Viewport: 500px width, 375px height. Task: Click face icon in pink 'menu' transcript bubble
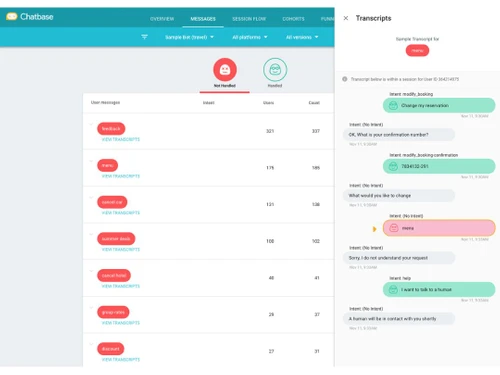coord(394,228)
